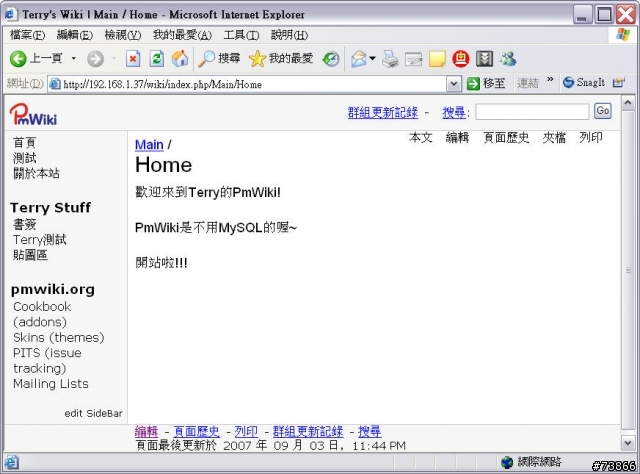The height and width of the screenshot is (474, 640).
Task: Click the Main breadcrumb link
Action: coord(149,145)
